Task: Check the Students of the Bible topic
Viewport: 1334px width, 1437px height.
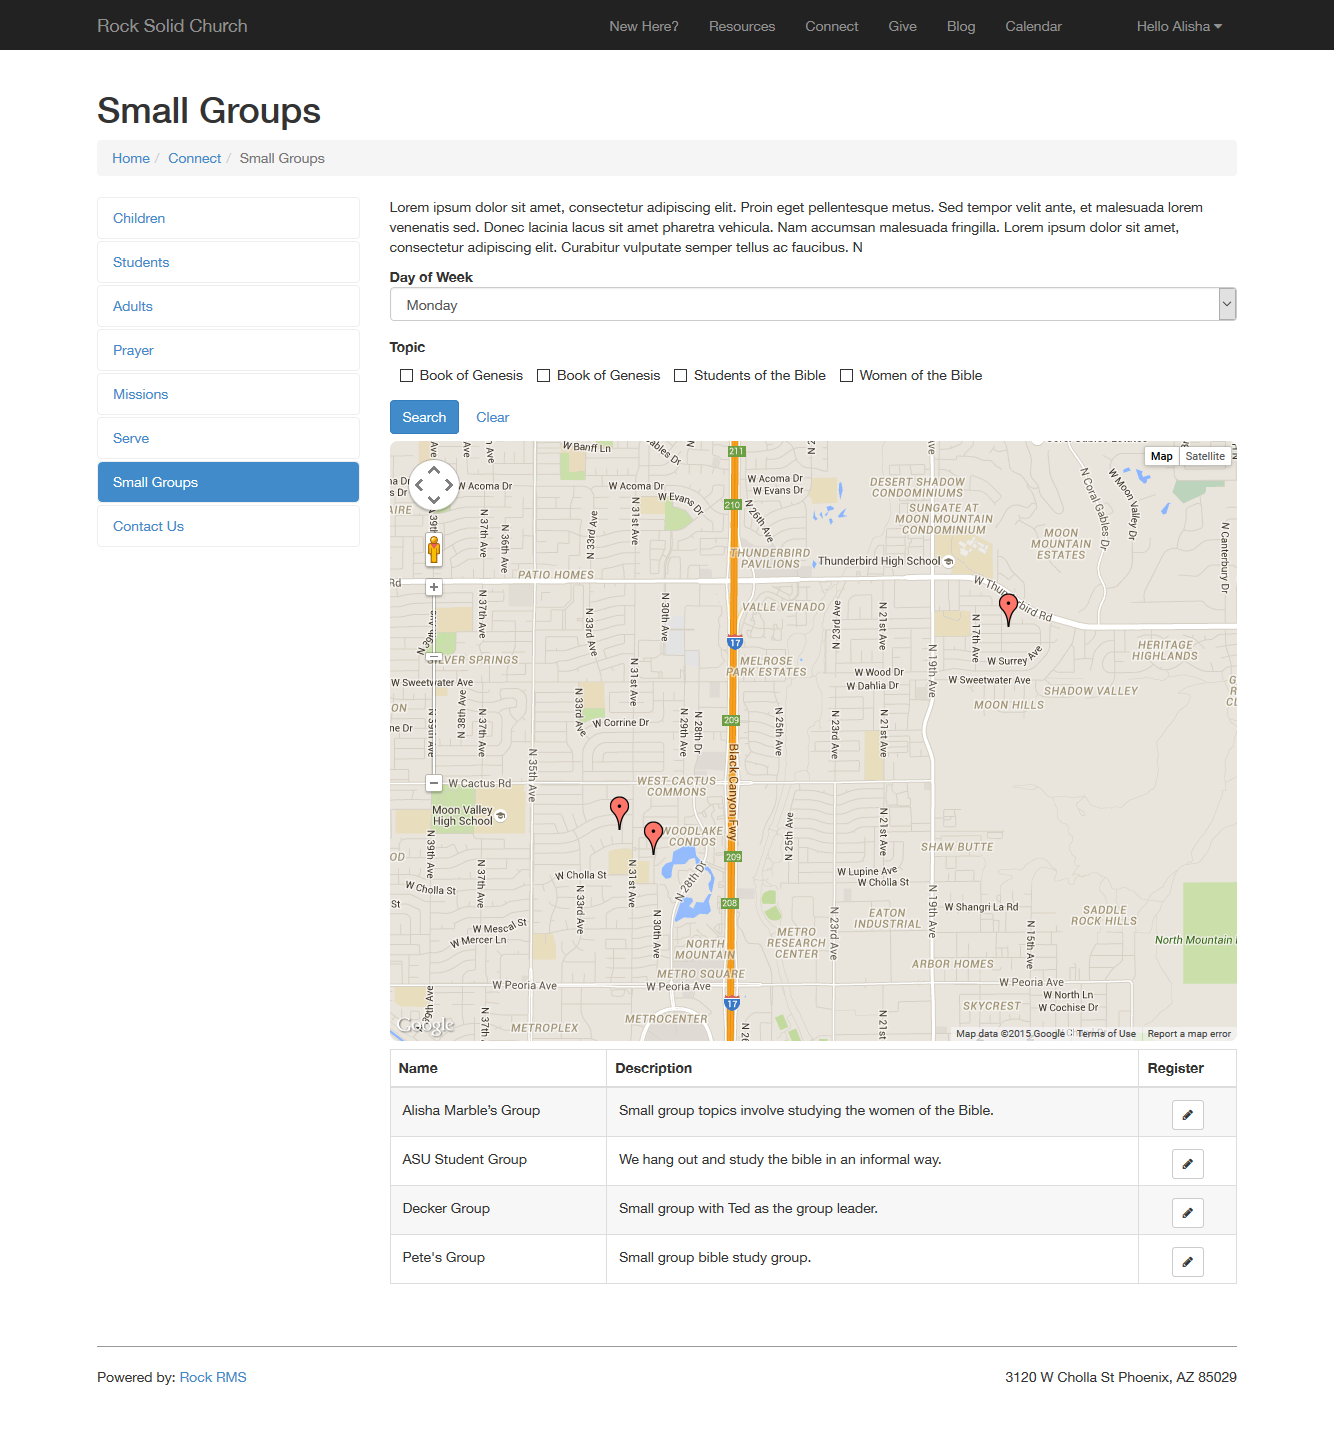Action: pos(680,375)
